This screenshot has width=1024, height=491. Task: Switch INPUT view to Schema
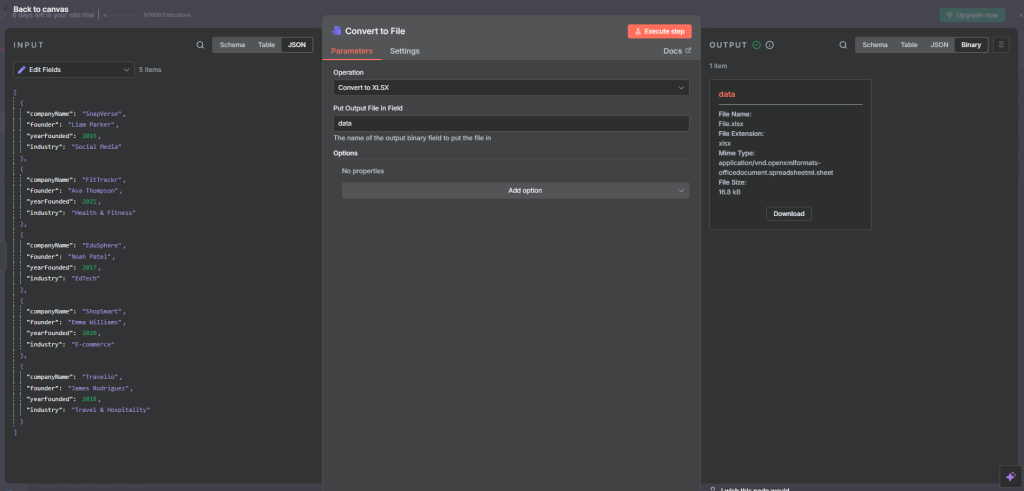(x=232, y=45)
